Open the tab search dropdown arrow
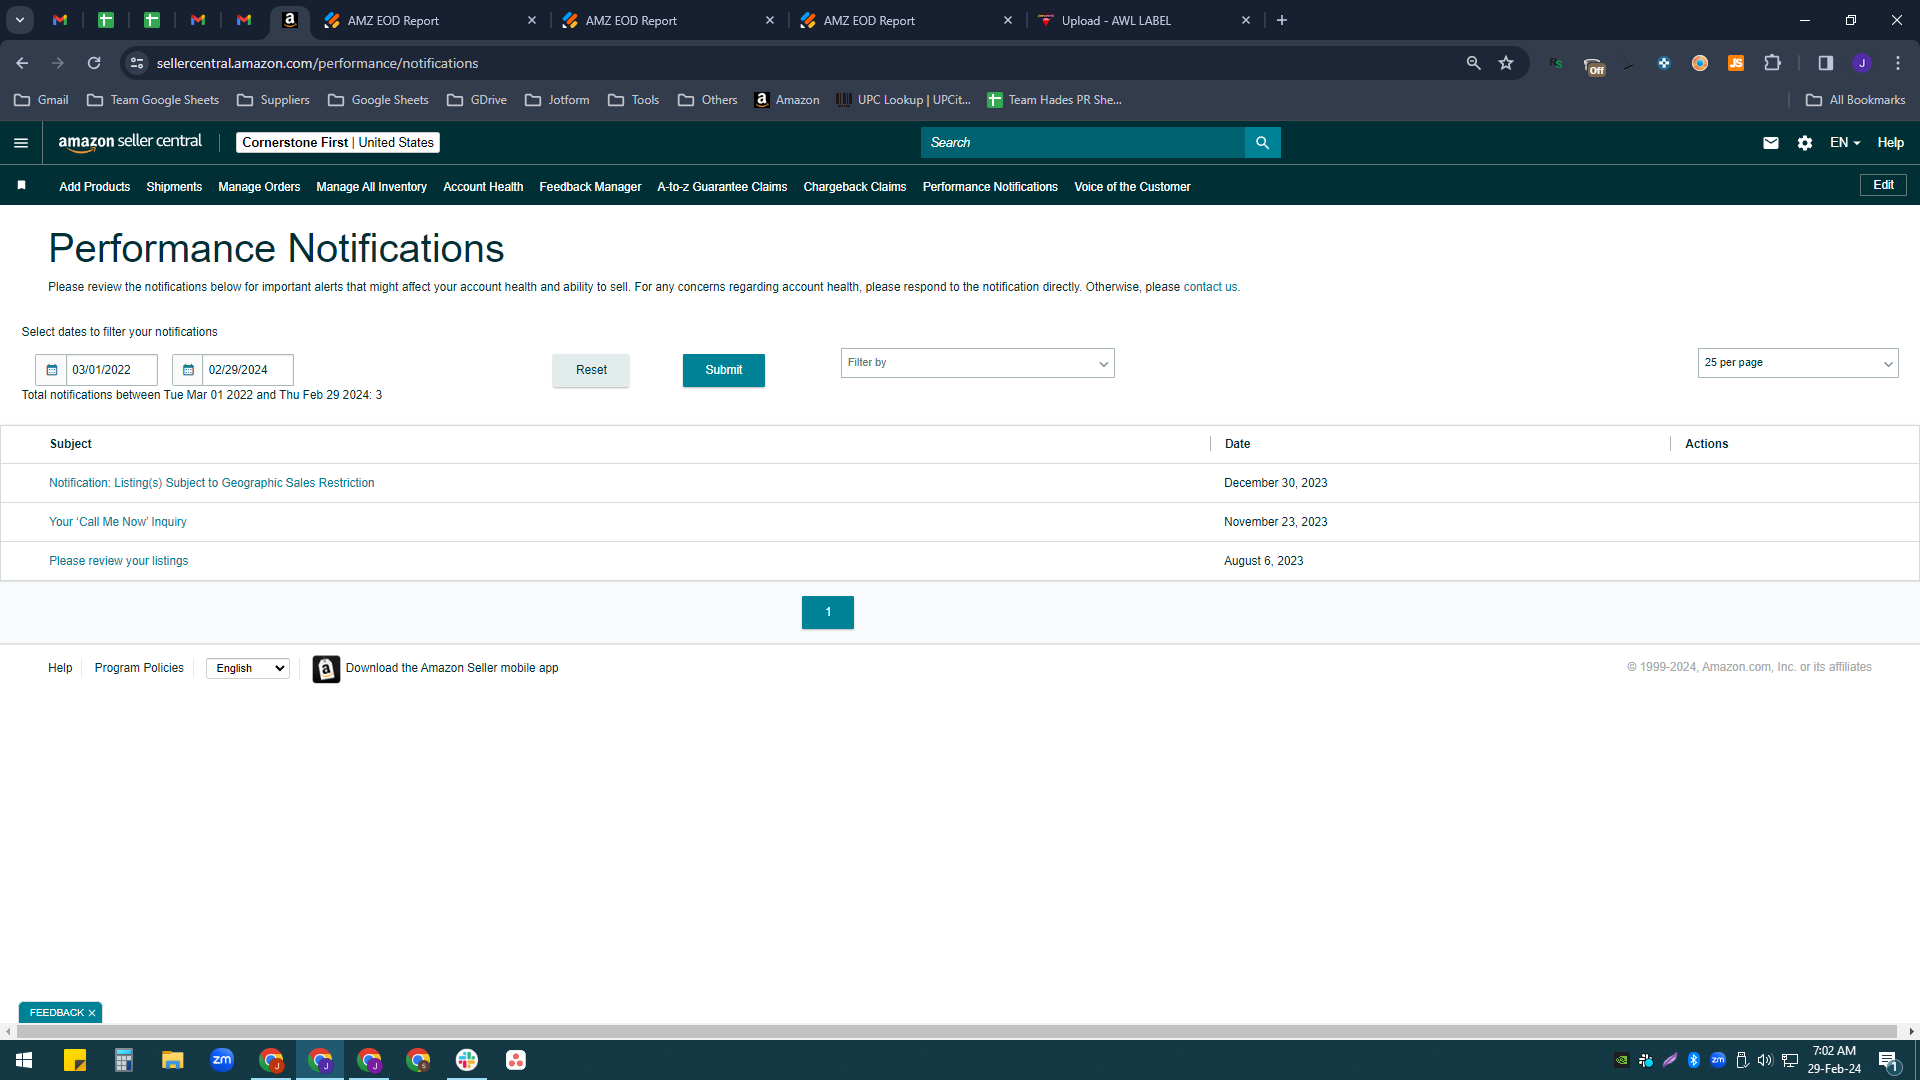The width and height of the screenshot is (1920, 1080). point(20,20)
